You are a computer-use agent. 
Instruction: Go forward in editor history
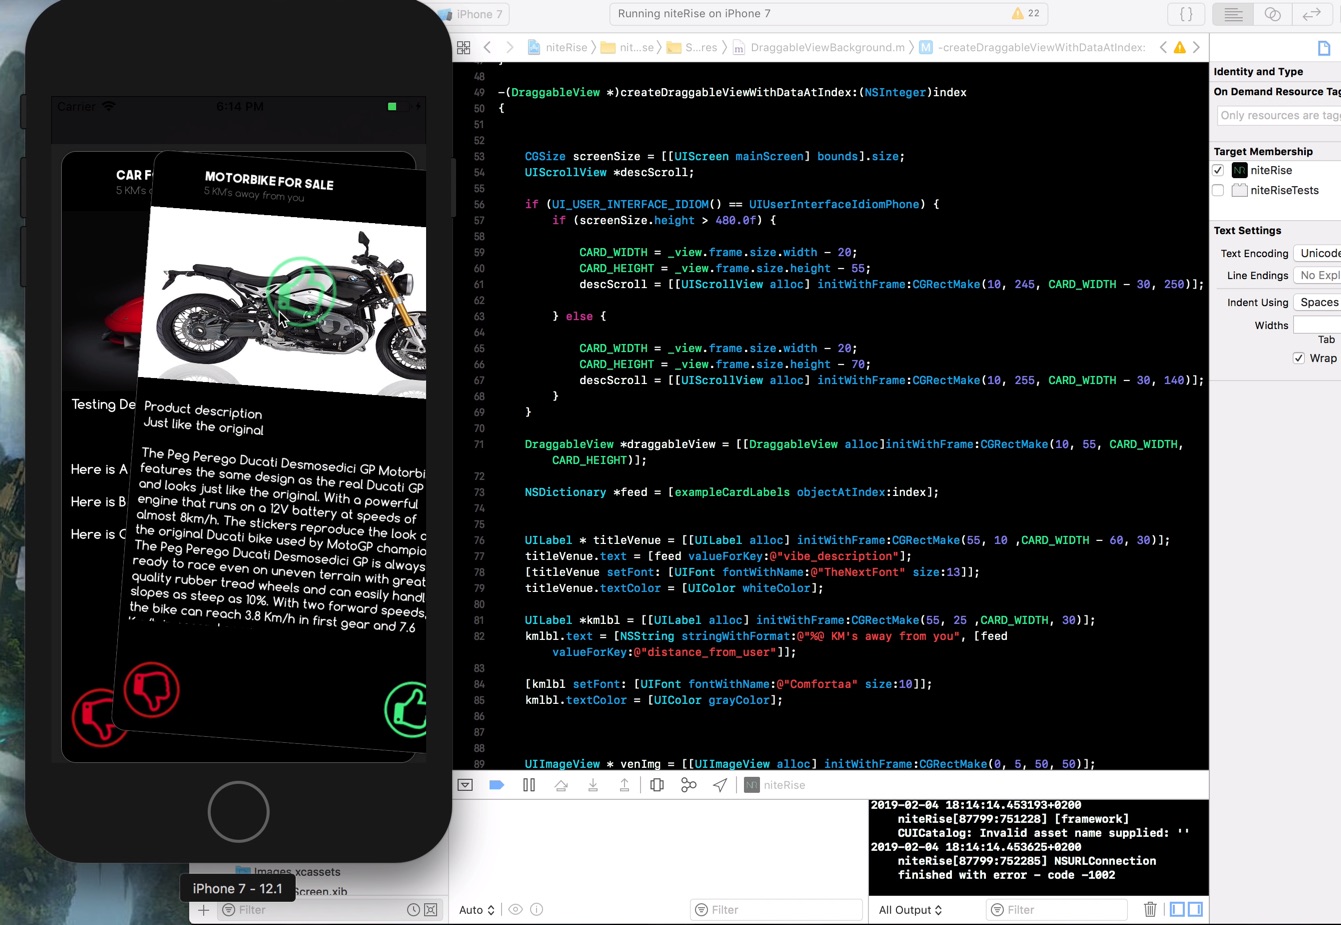[510, 47]
